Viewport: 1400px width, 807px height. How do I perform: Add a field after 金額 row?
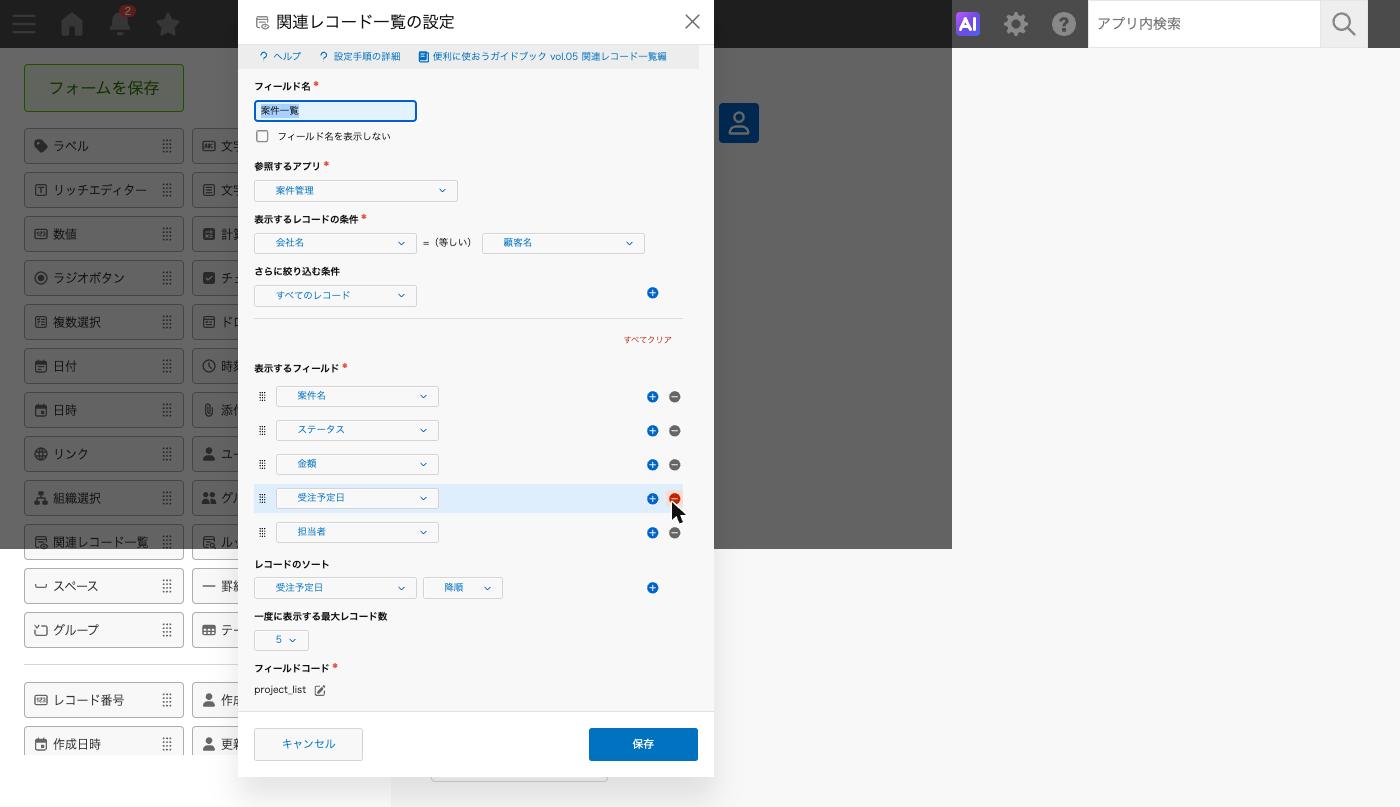(652, 465)
